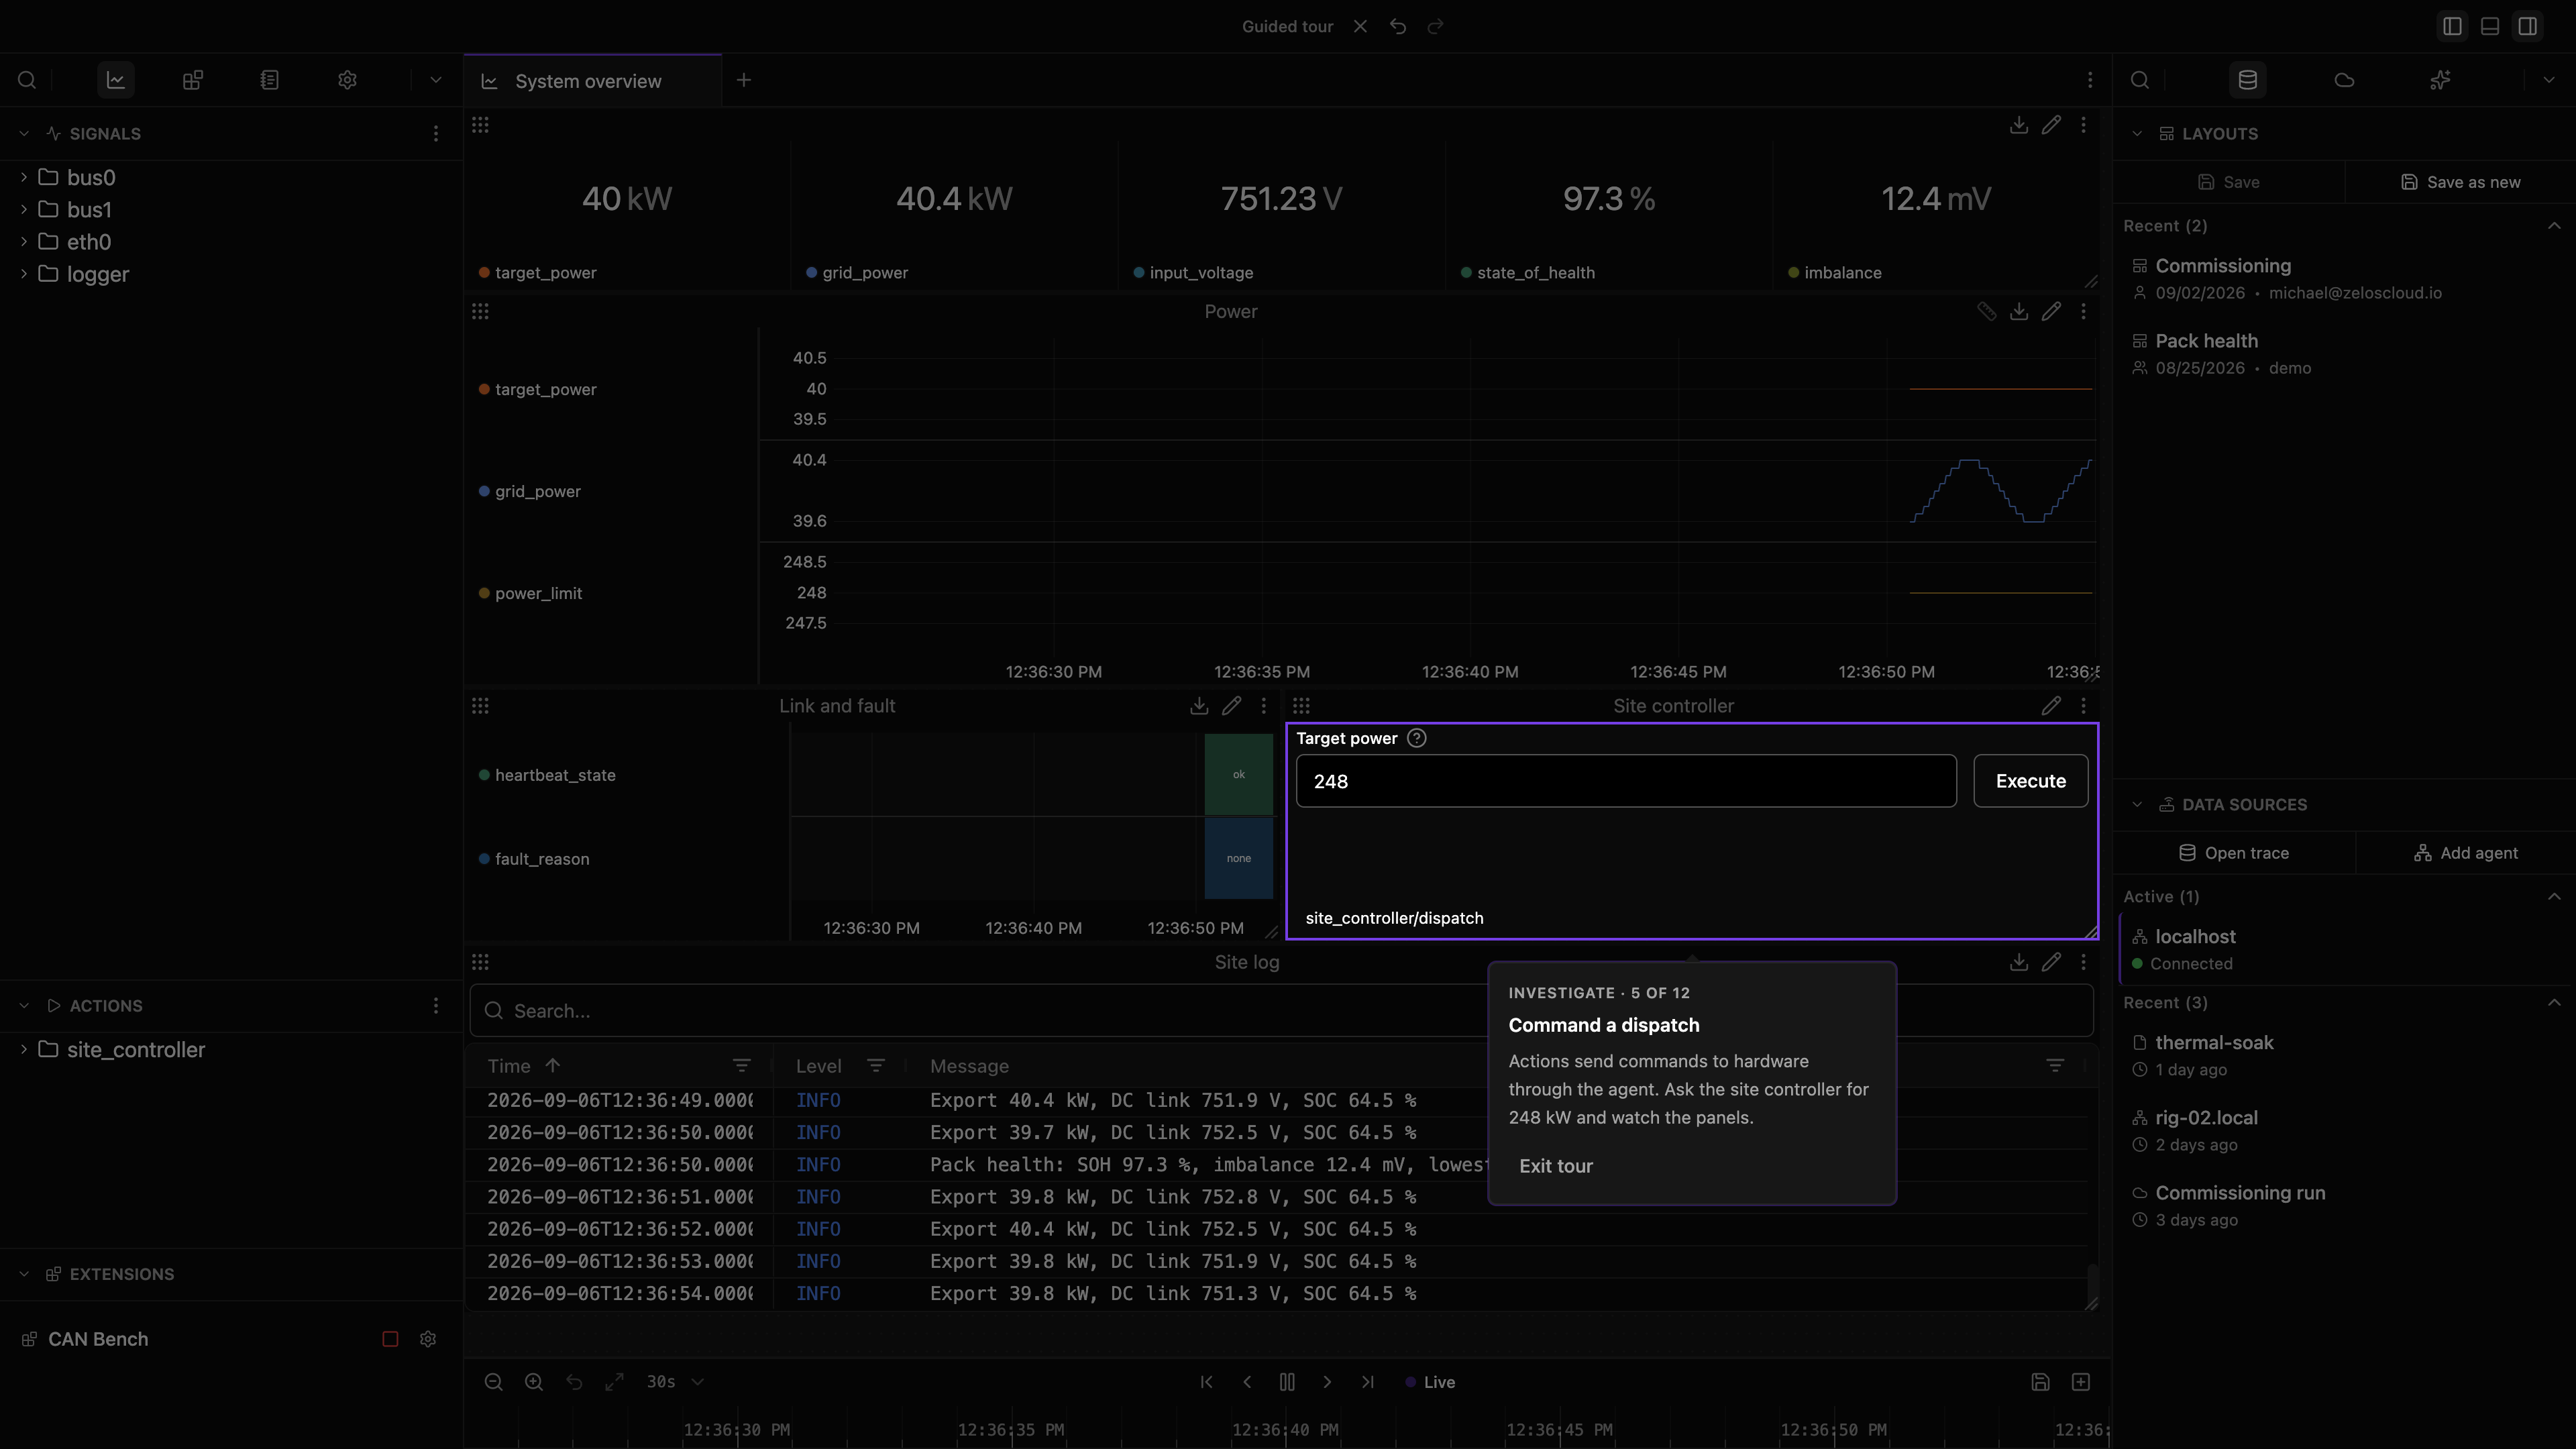Screen dimensions: 2576x1449
Task: Open the Power panel more options
Action: click(x=2083, y=312)
